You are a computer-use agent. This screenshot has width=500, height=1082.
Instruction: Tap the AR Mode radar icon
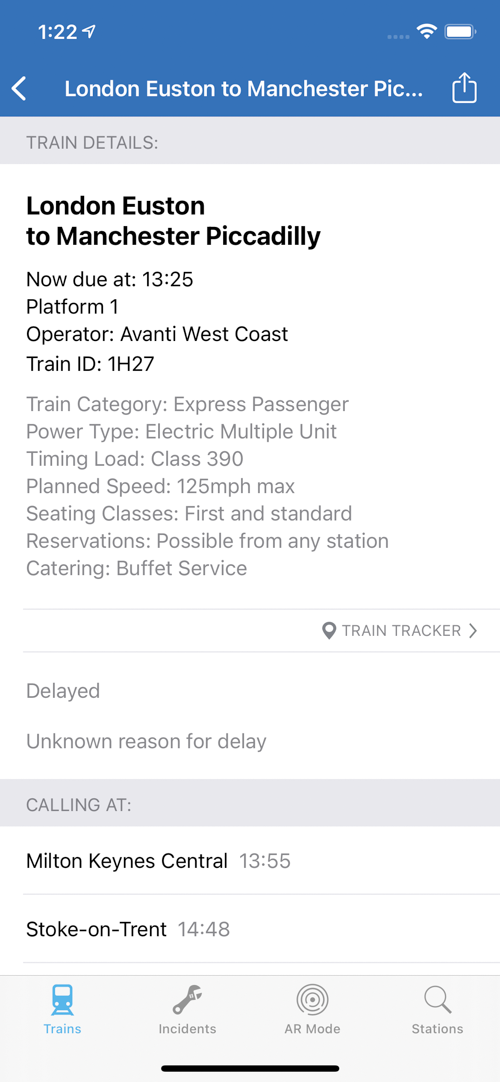tap(312, 1000)
